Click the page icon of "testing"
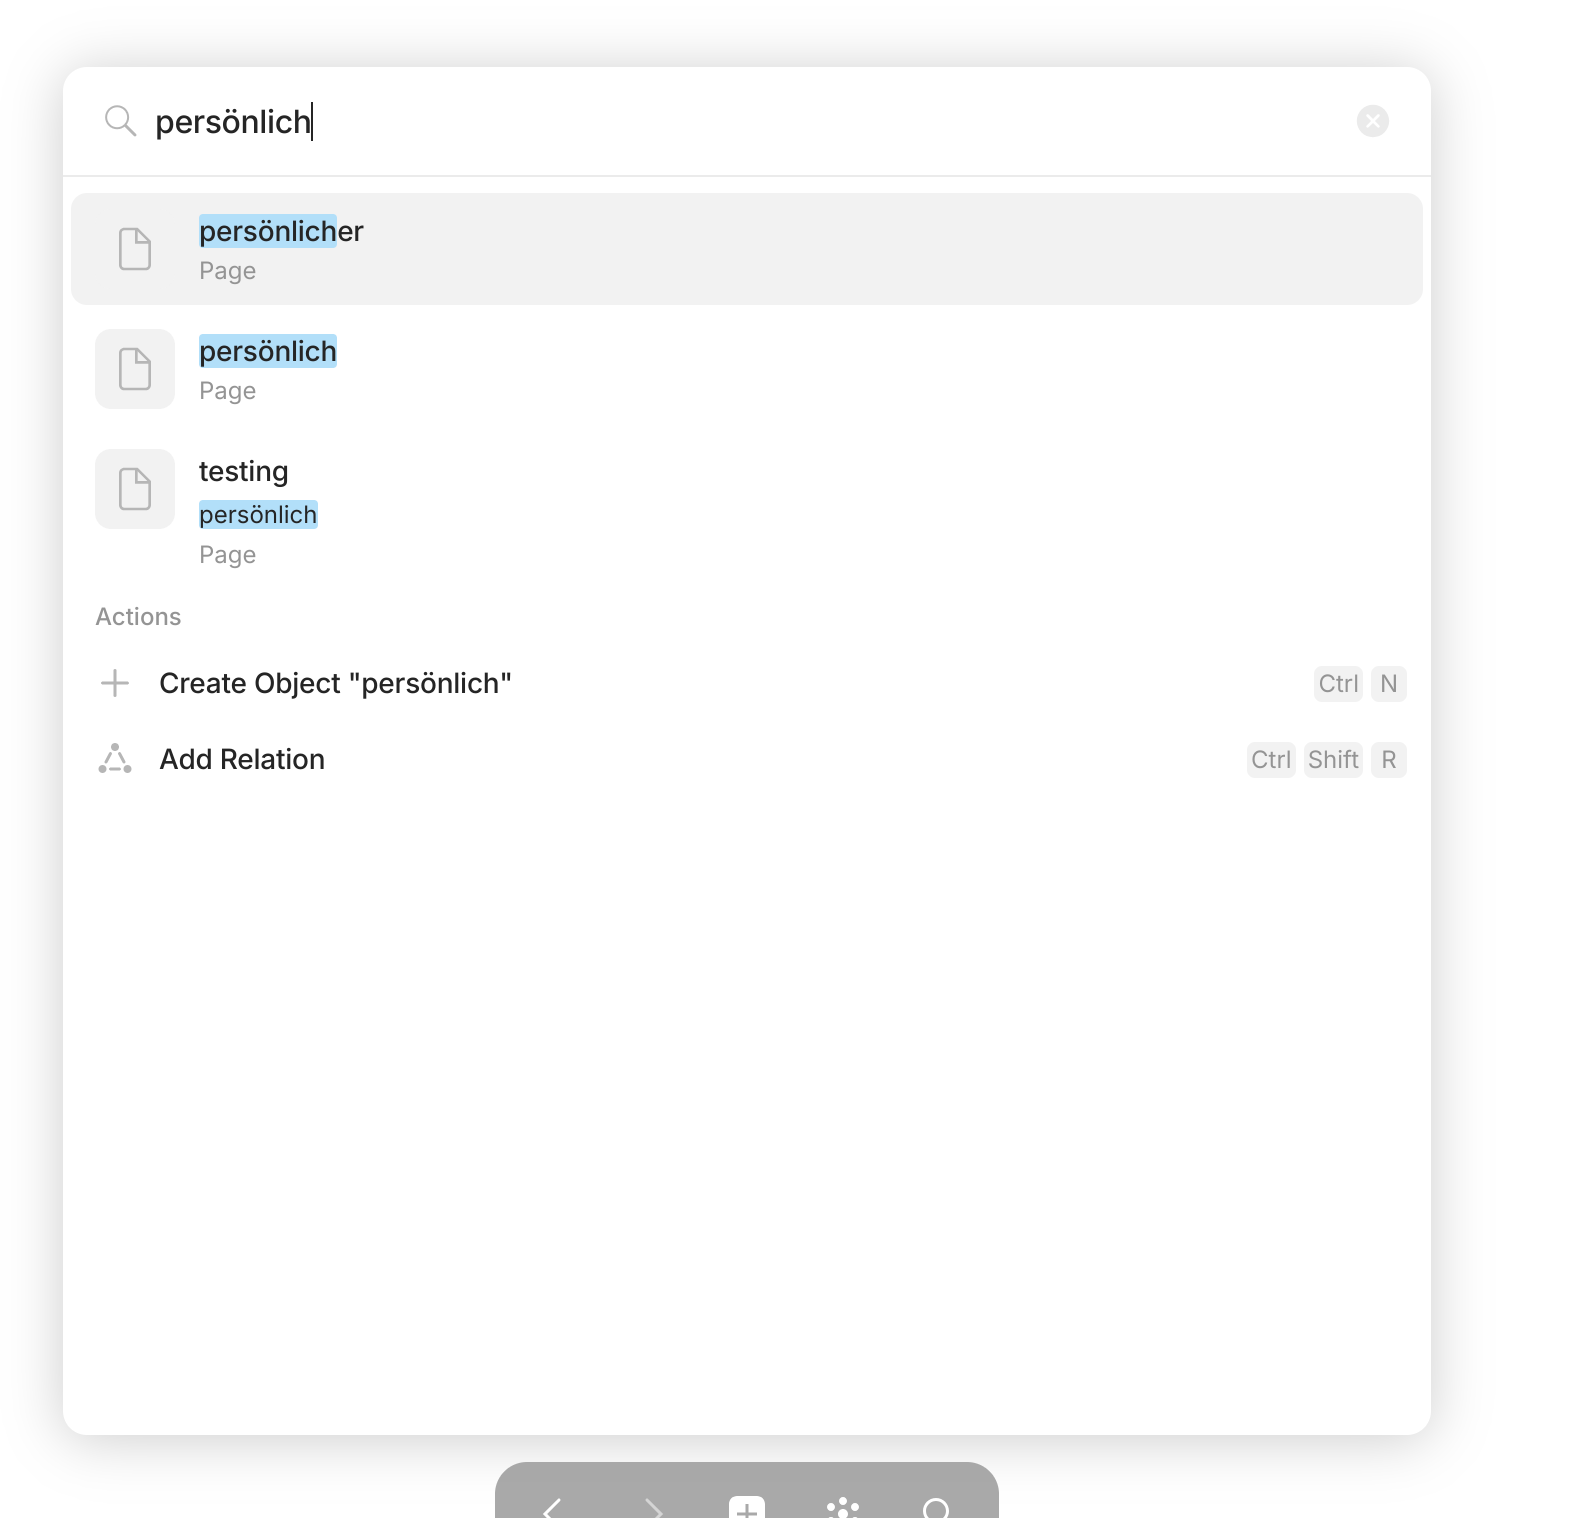The image size is (1574, 1518). tap(135, 489)
